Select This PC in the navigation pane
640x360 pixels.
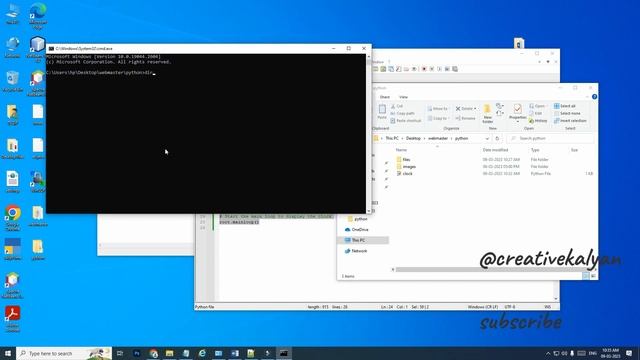click(358, 240)
